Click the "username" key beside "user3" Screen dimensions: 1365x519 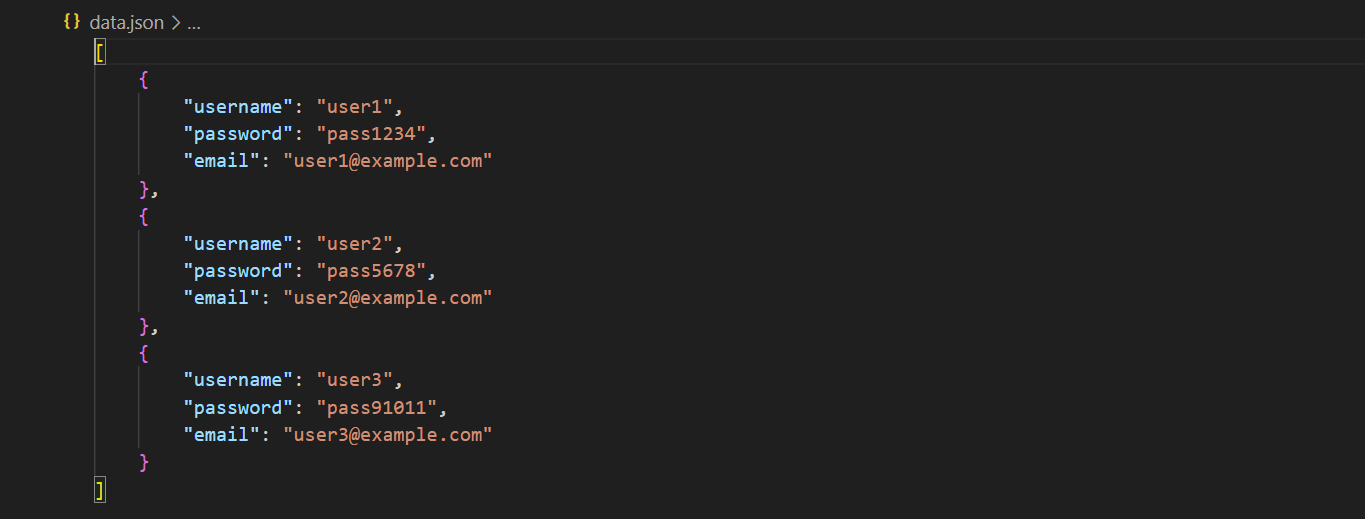pos(238,380)
